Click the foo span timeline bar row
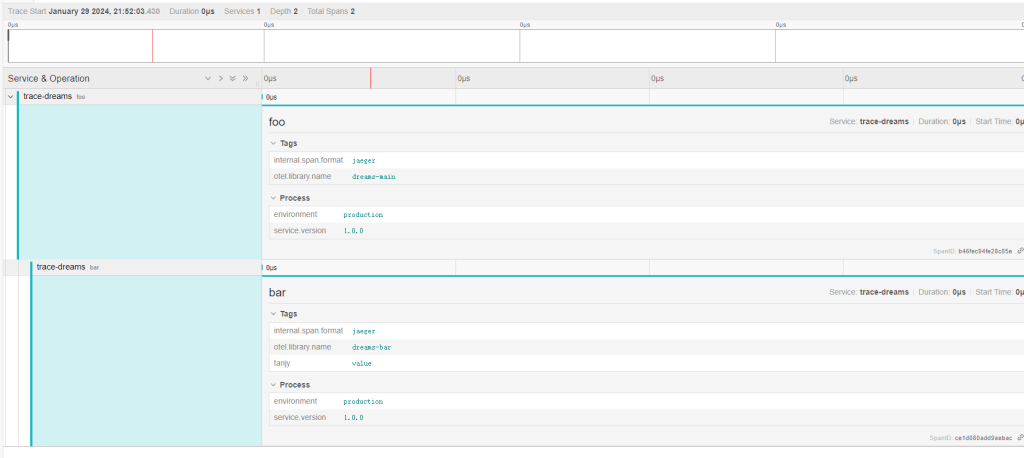Screen dimensions: 1024x458 [640, 97]
